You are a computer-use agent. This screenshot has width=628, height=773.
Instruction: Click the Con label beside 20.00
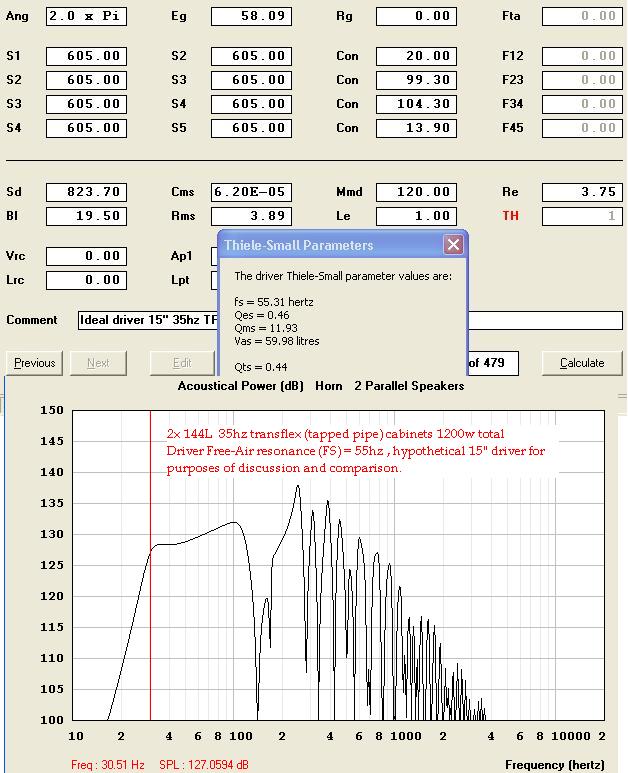347,56
